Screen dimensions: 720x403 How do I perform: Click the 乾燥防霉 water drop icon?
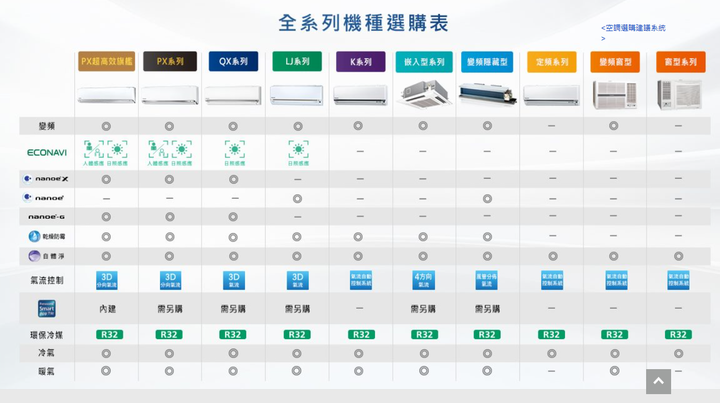[34, 236]
